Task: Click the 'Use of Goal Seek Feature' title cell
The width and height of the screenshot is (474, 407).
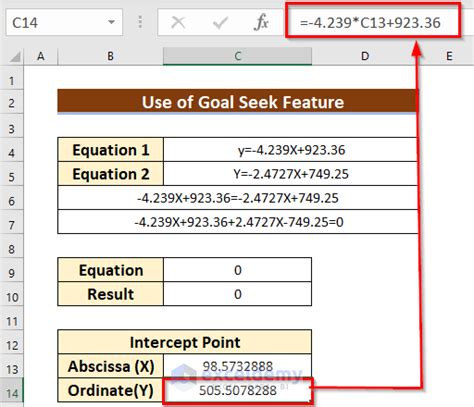Action: point(237,102)
